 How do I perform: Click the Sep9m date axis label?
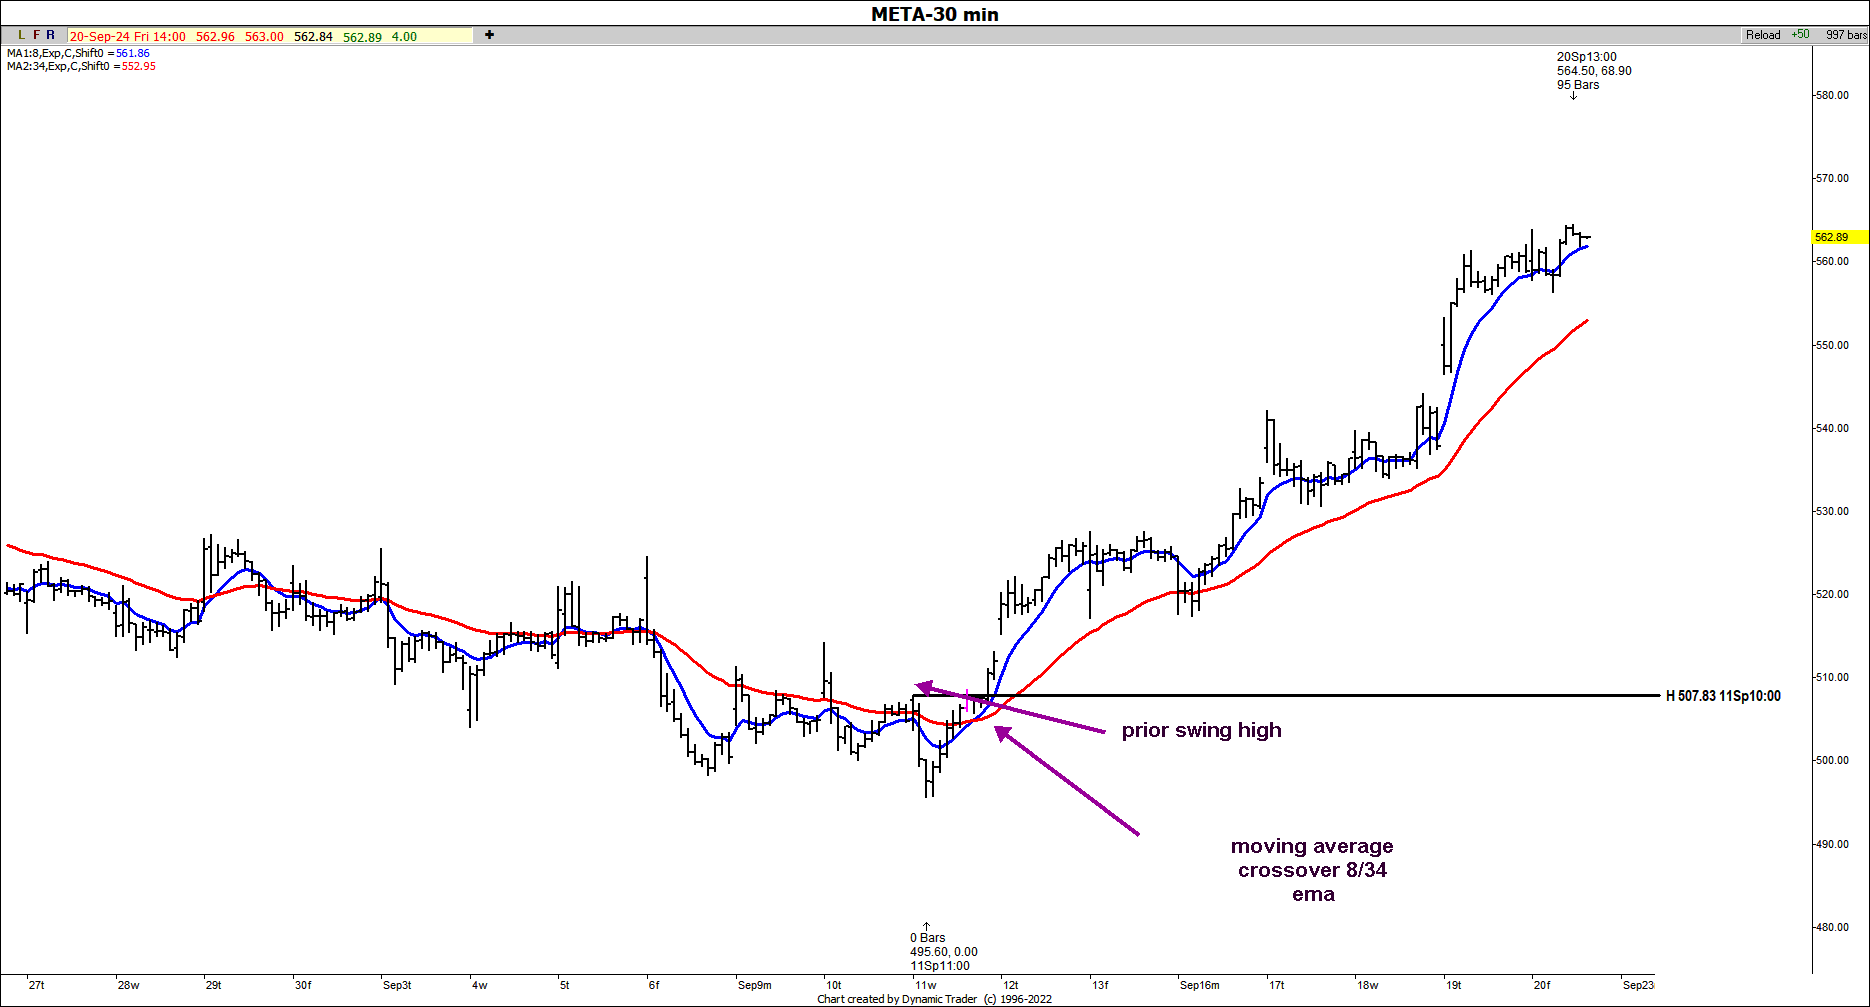[754, 985]
